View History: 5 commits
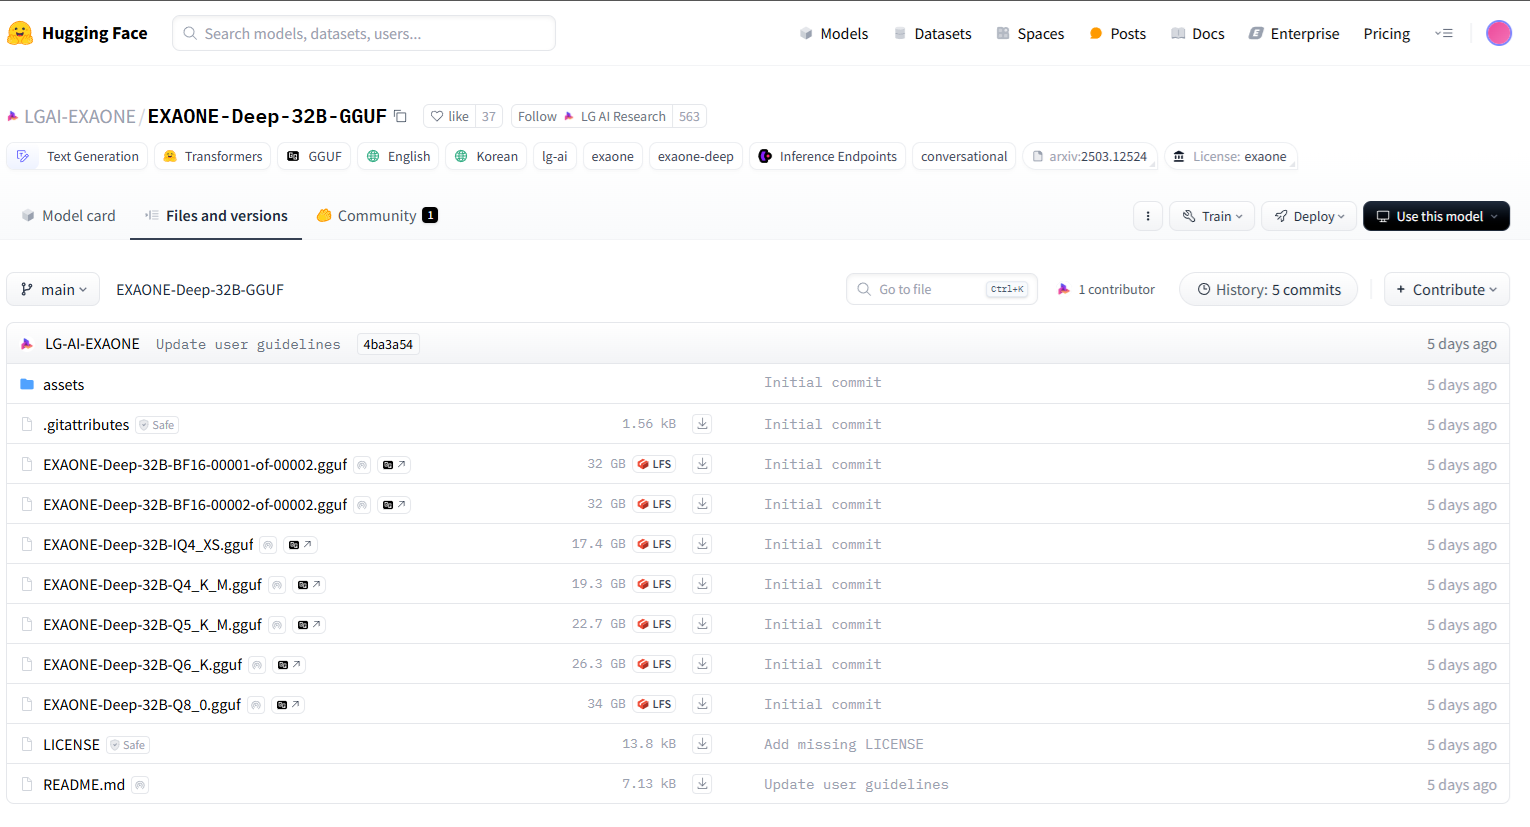This screenshot has width=1530, height=827. point(1269,289)
